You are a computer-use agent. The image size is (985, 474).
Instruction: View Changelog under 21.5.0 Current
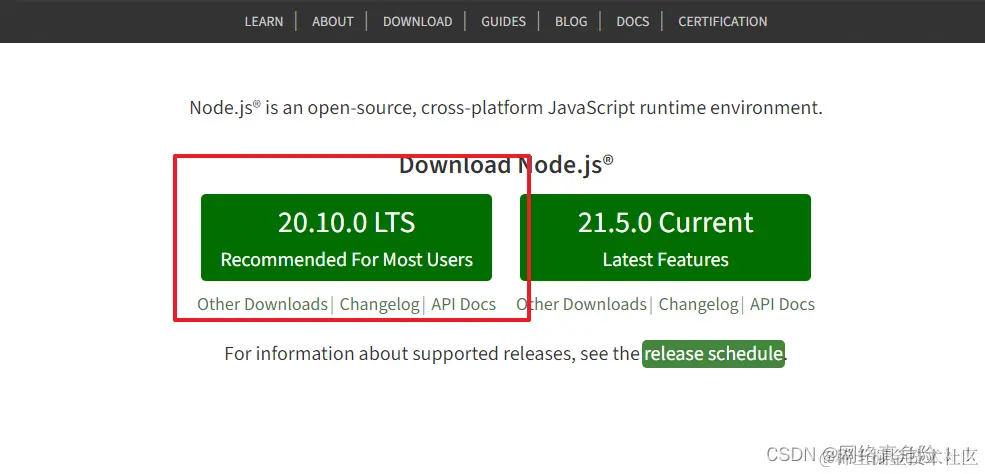[699, 304]
